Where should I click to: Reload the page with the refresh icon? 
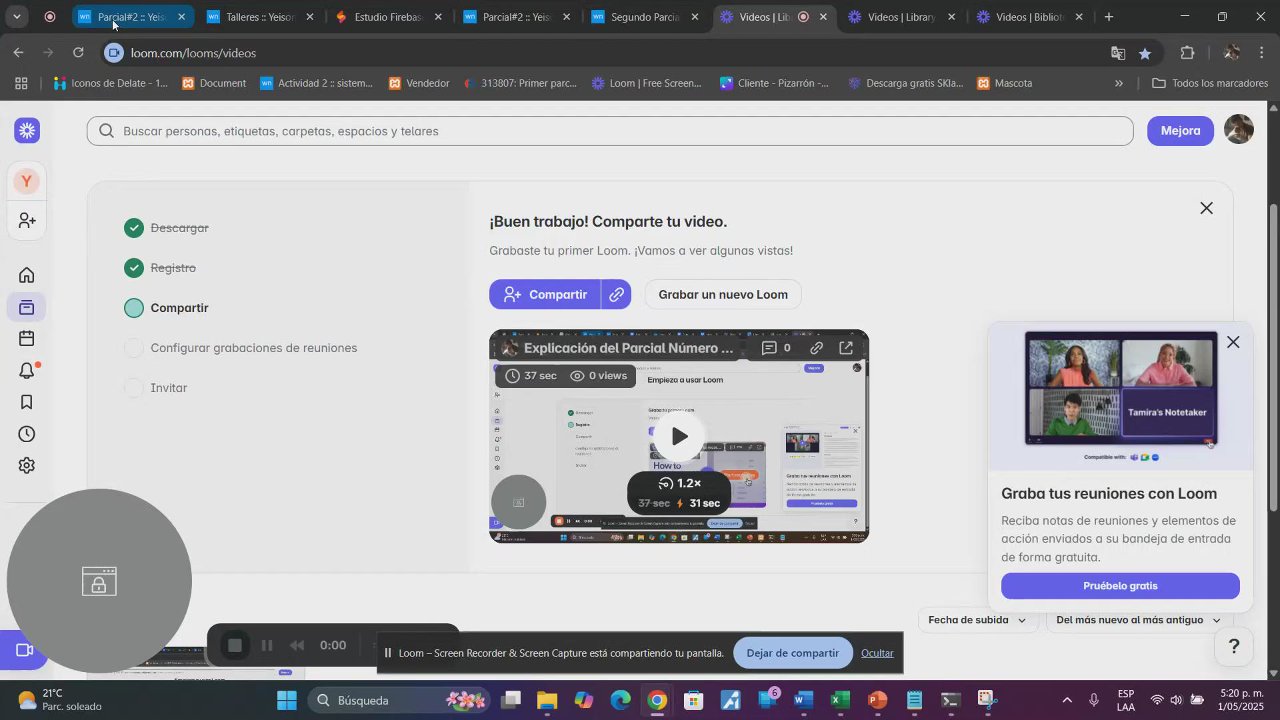pos(78,53)
